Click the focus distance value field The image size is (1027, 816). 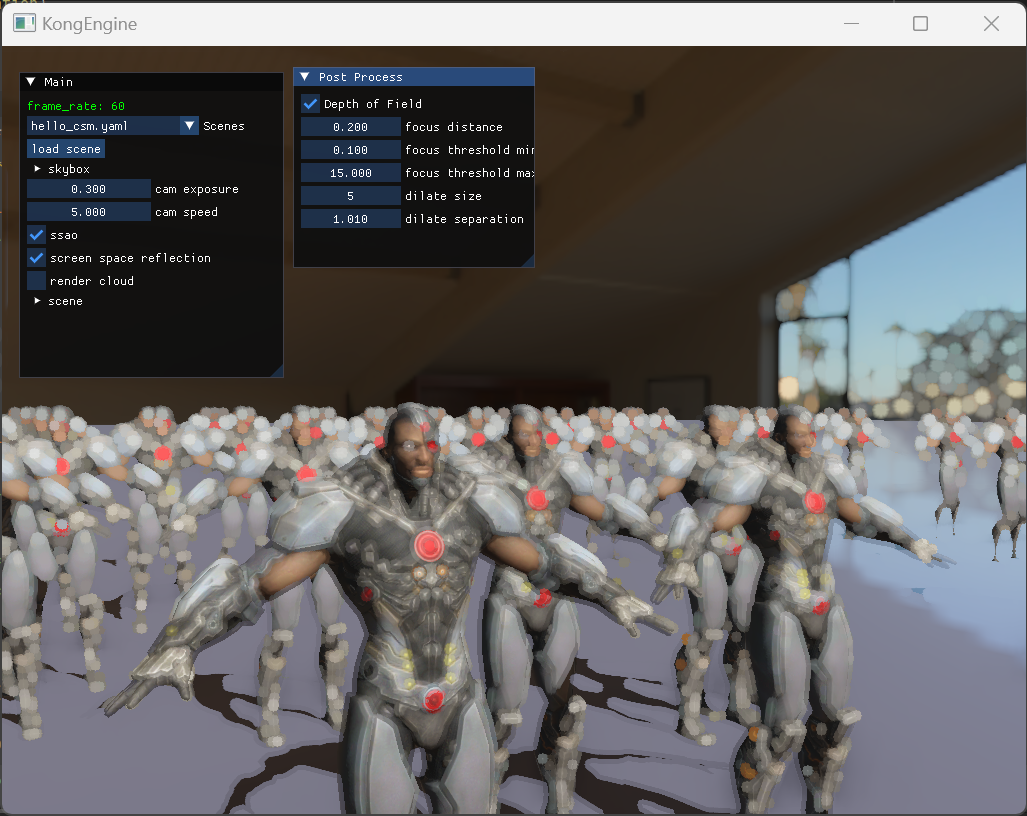point(350,126)
